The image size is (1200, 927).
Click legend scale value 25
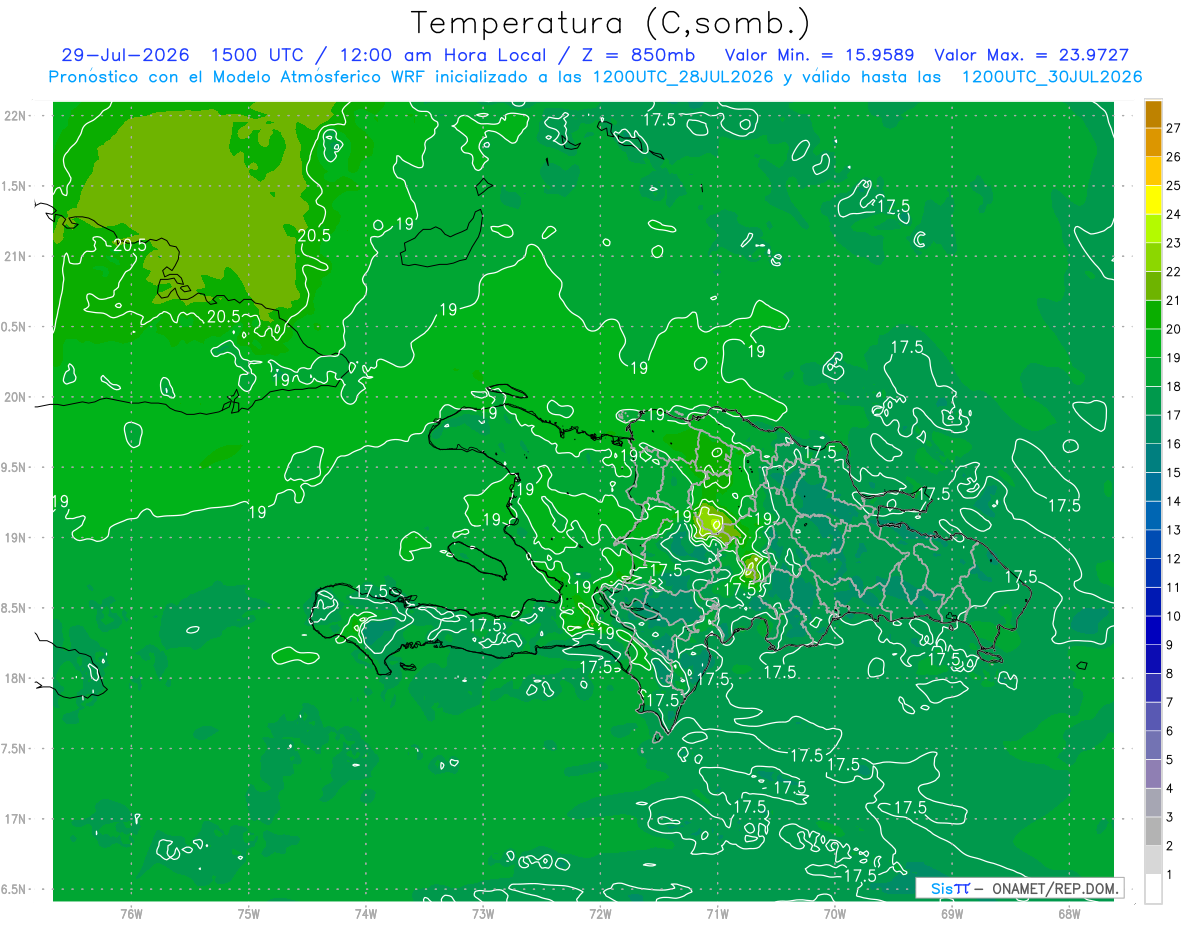[1173, 185]
